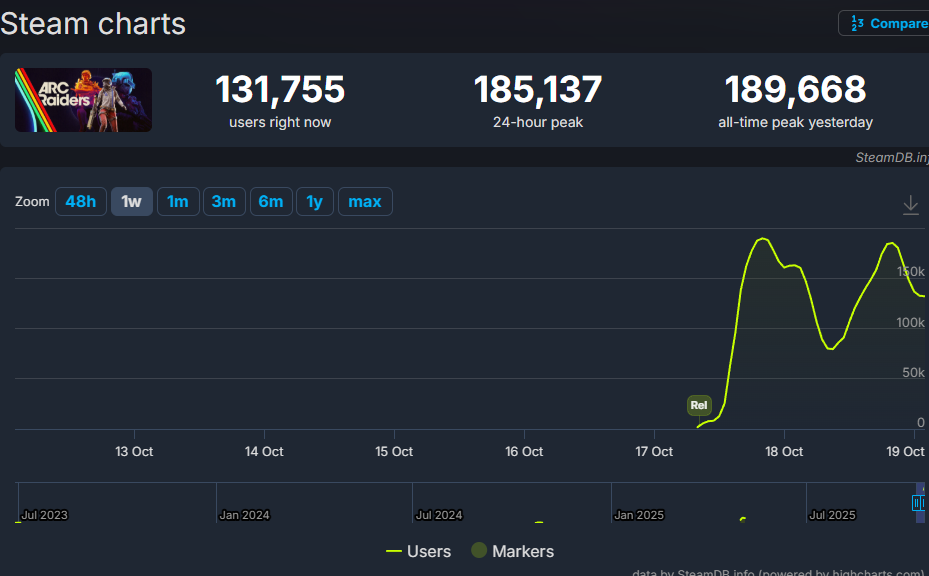Toggle Users series in legend

(418, 551)
